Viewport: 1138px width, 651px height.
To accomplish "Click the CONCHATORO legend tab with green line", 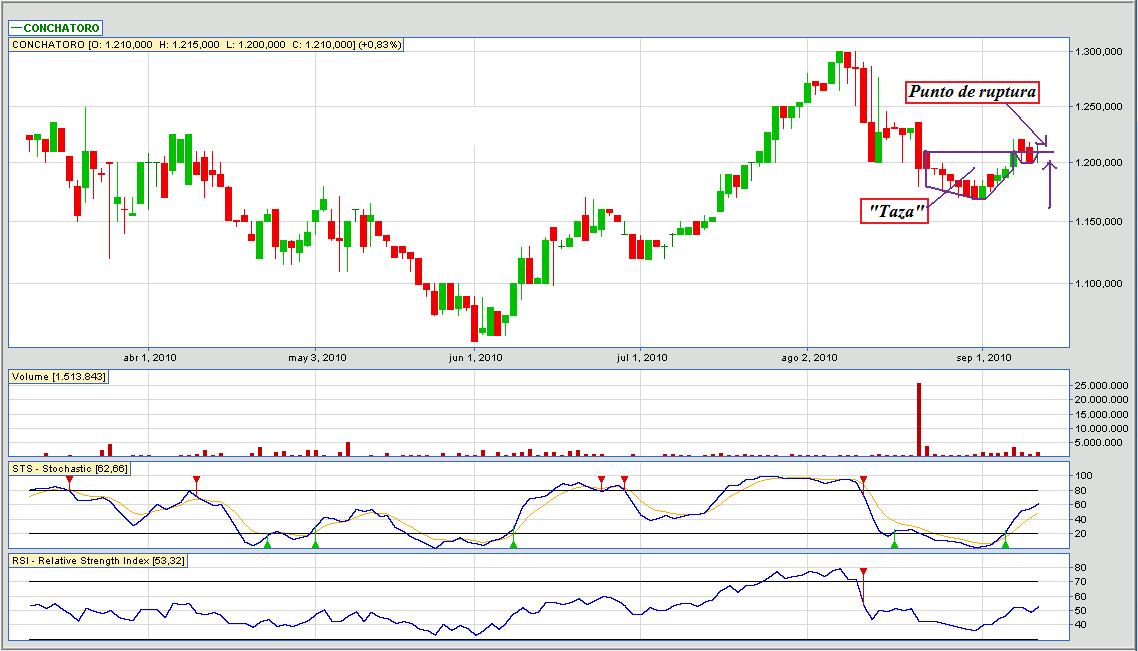I will click(56, 28).
